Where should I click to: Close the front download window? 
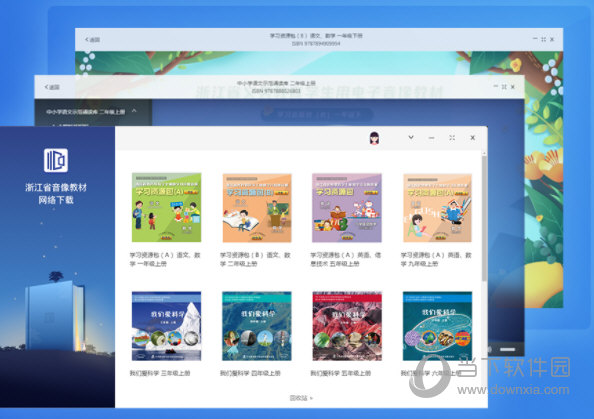(x=472, y=138)
